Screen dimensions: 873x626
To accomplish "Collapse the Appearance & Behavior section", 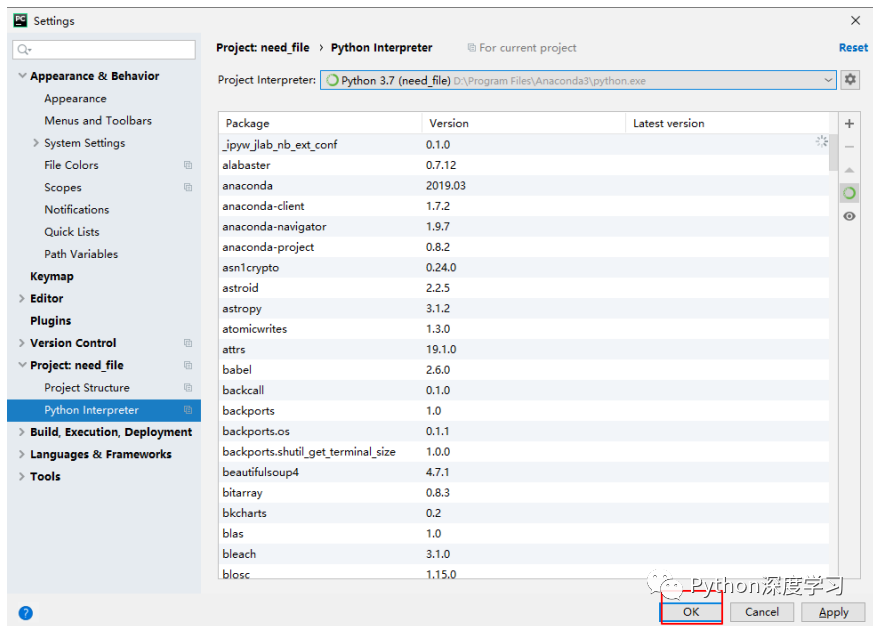I will click(x=22, y=76).
